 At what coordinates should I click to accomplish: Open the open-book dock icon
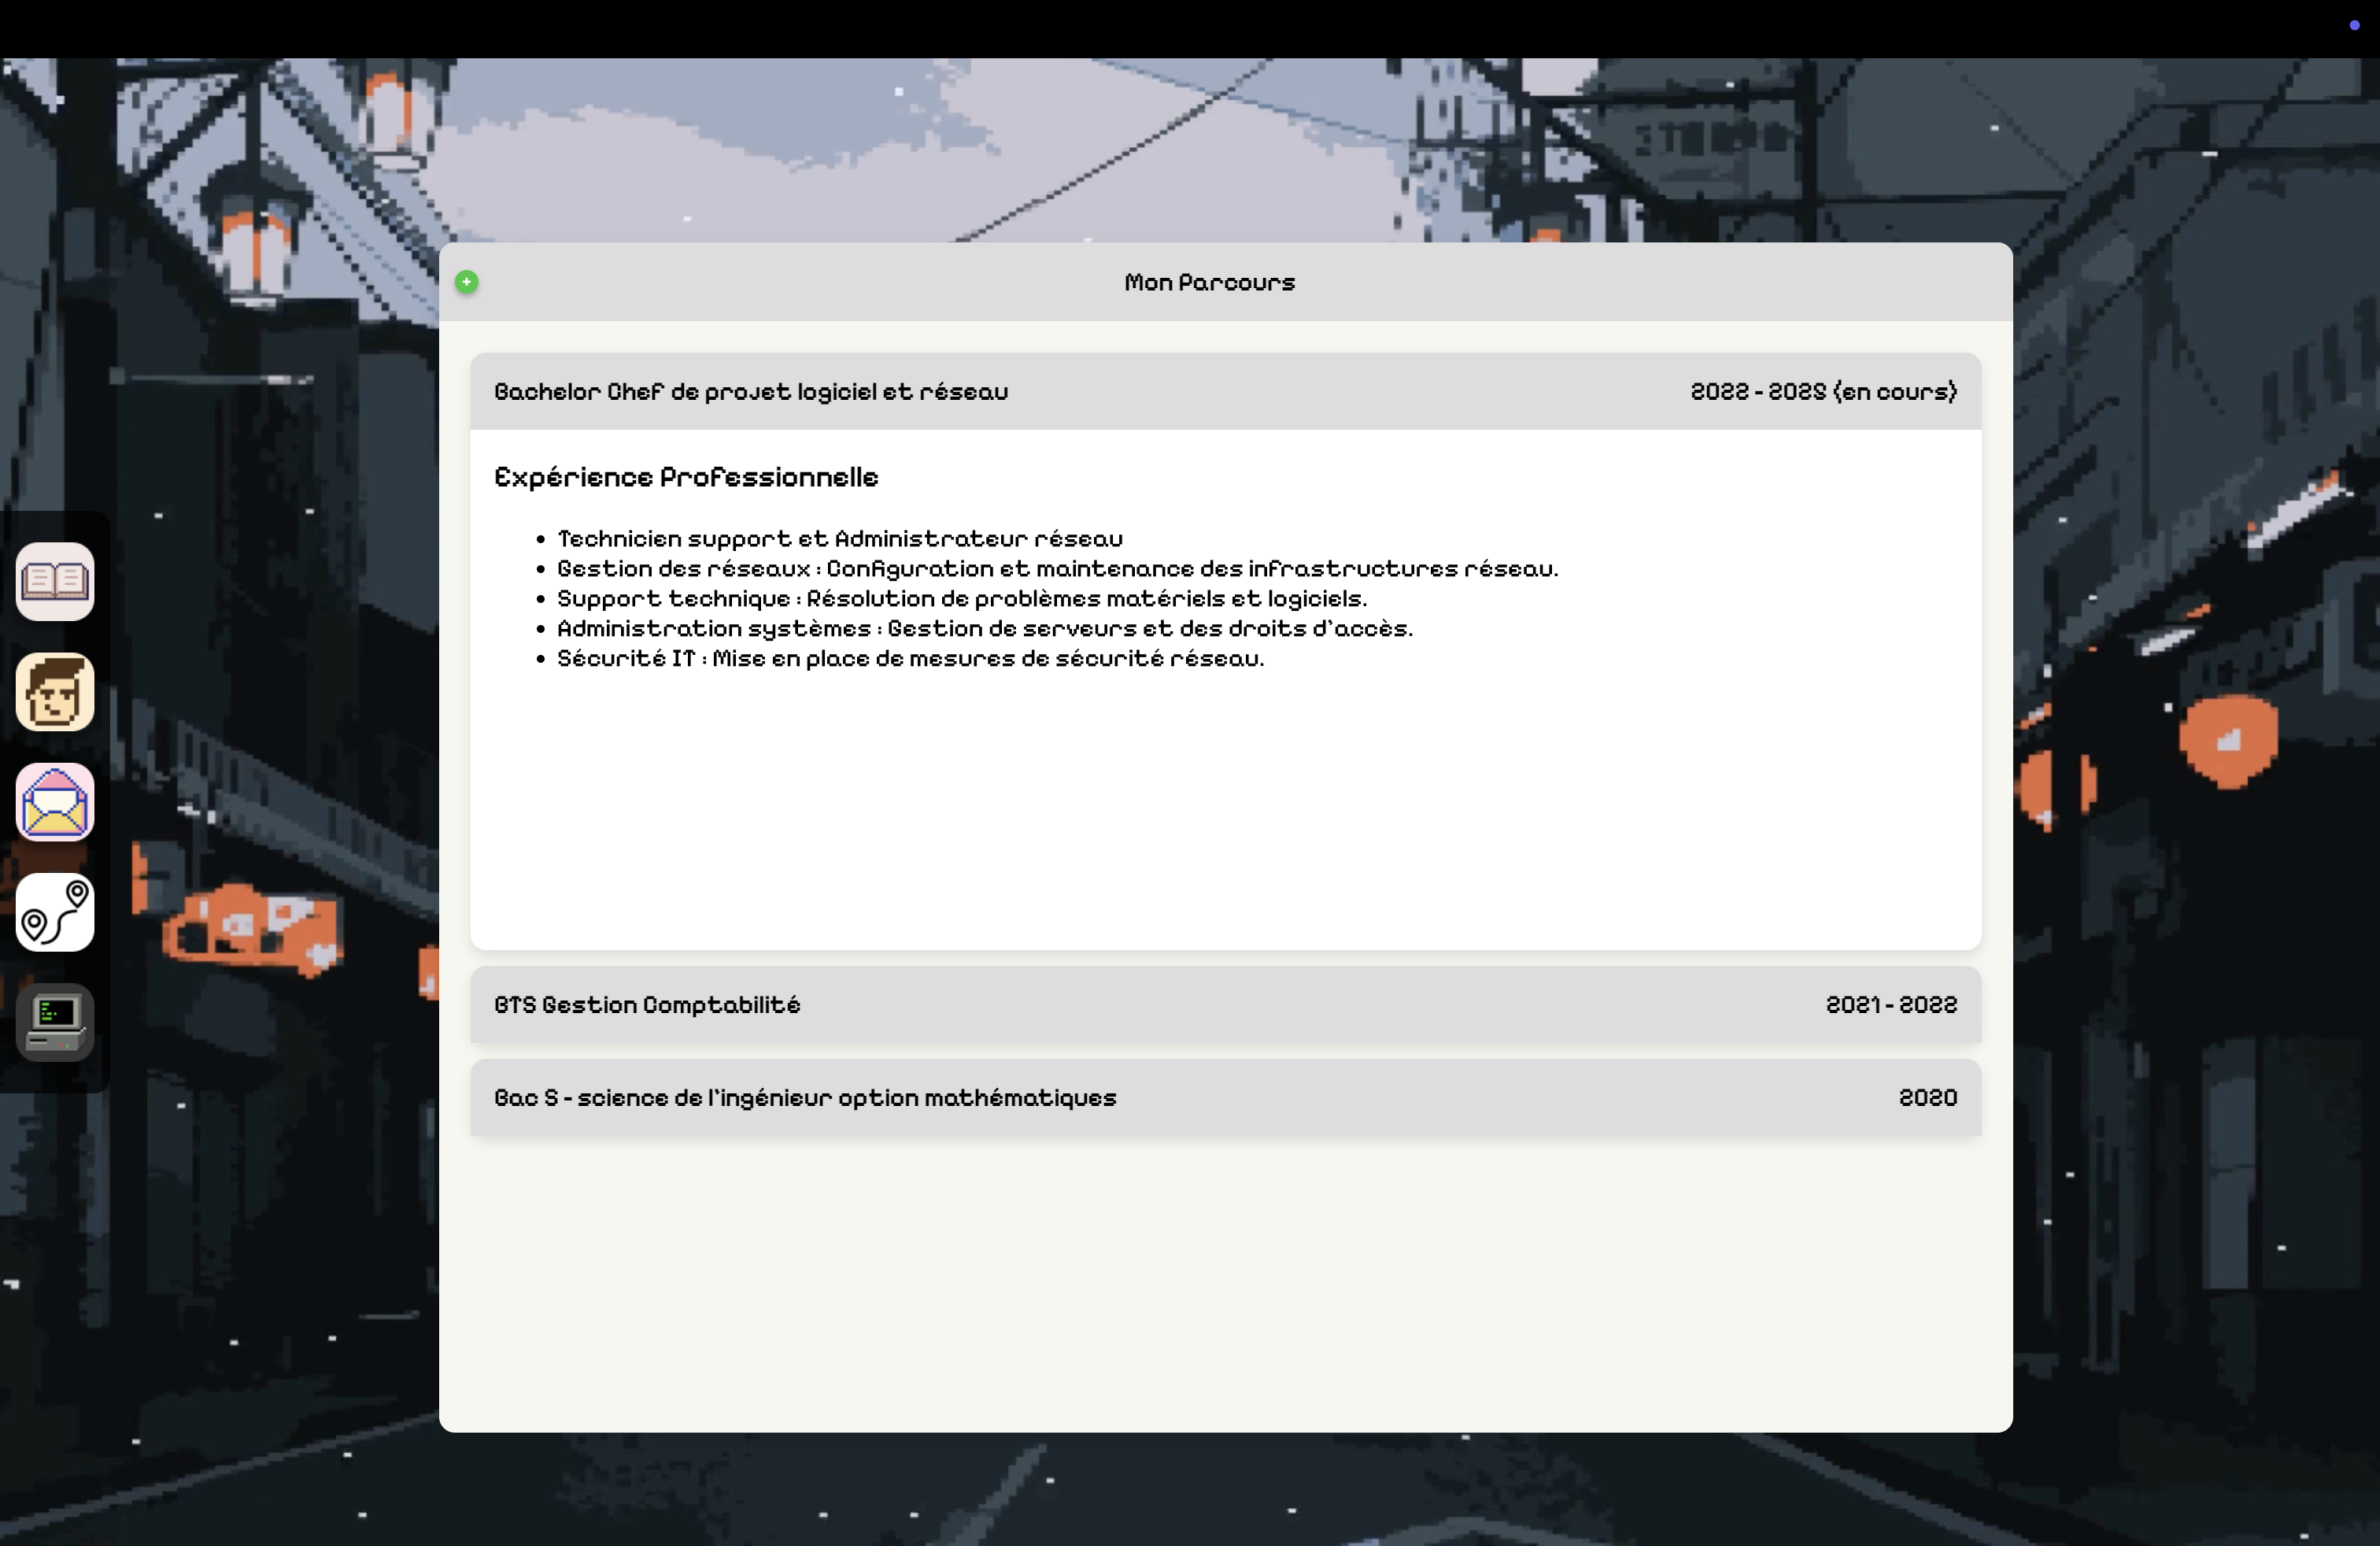(x=55, y=582)
